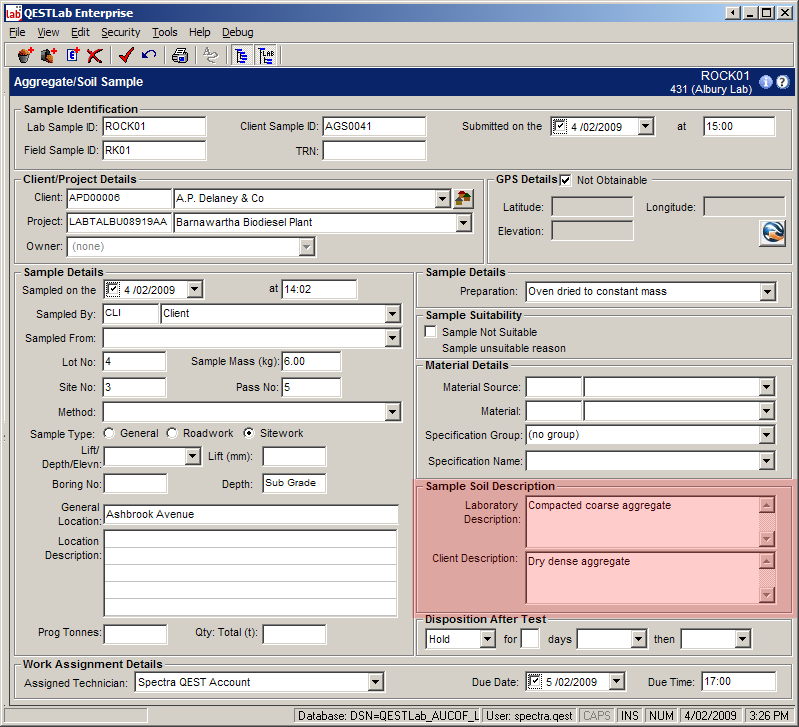Click the red checkmark toolbar icon

tap(126, 55)
